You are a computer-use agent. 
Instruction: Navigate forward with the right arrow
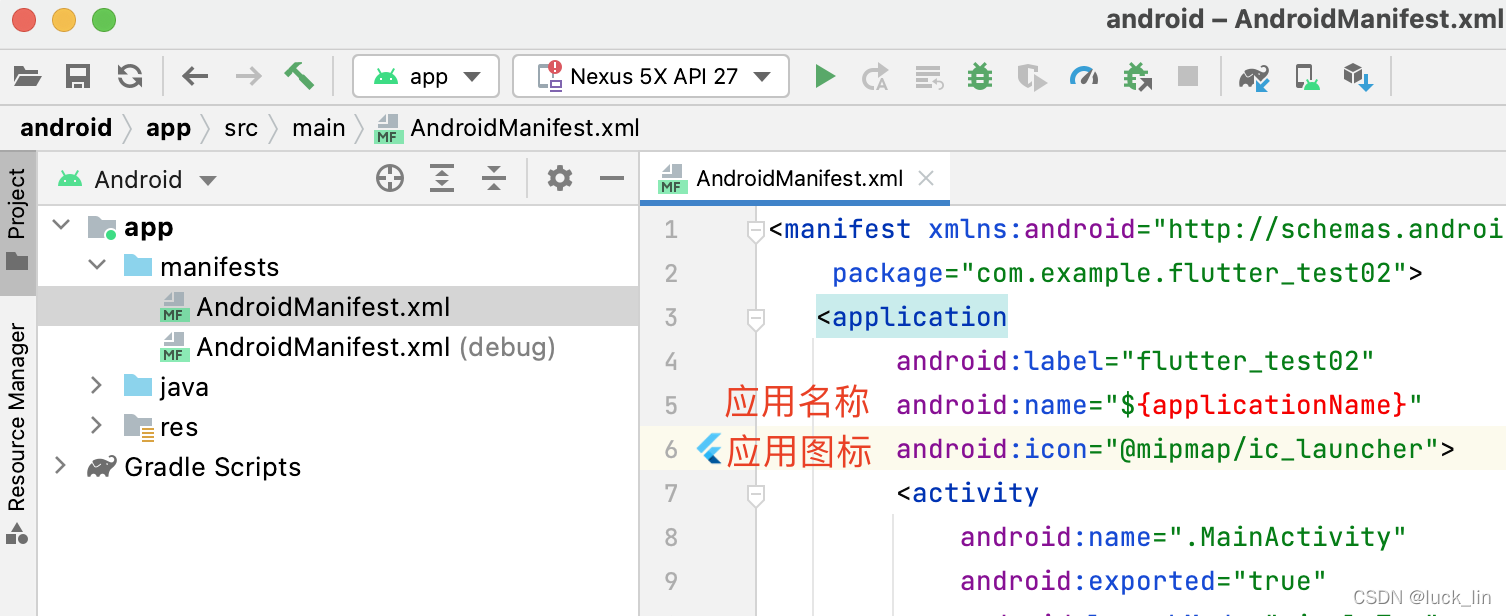click(x=248, y=76)
